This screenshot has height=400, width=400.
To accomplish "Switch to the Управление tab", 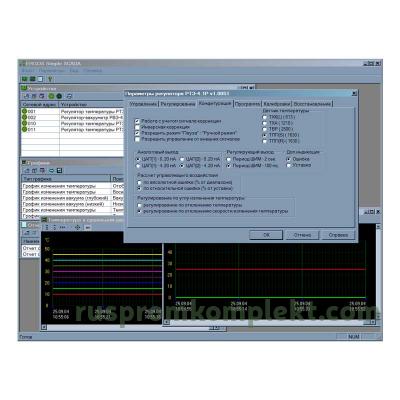I will tap(143, 104).
